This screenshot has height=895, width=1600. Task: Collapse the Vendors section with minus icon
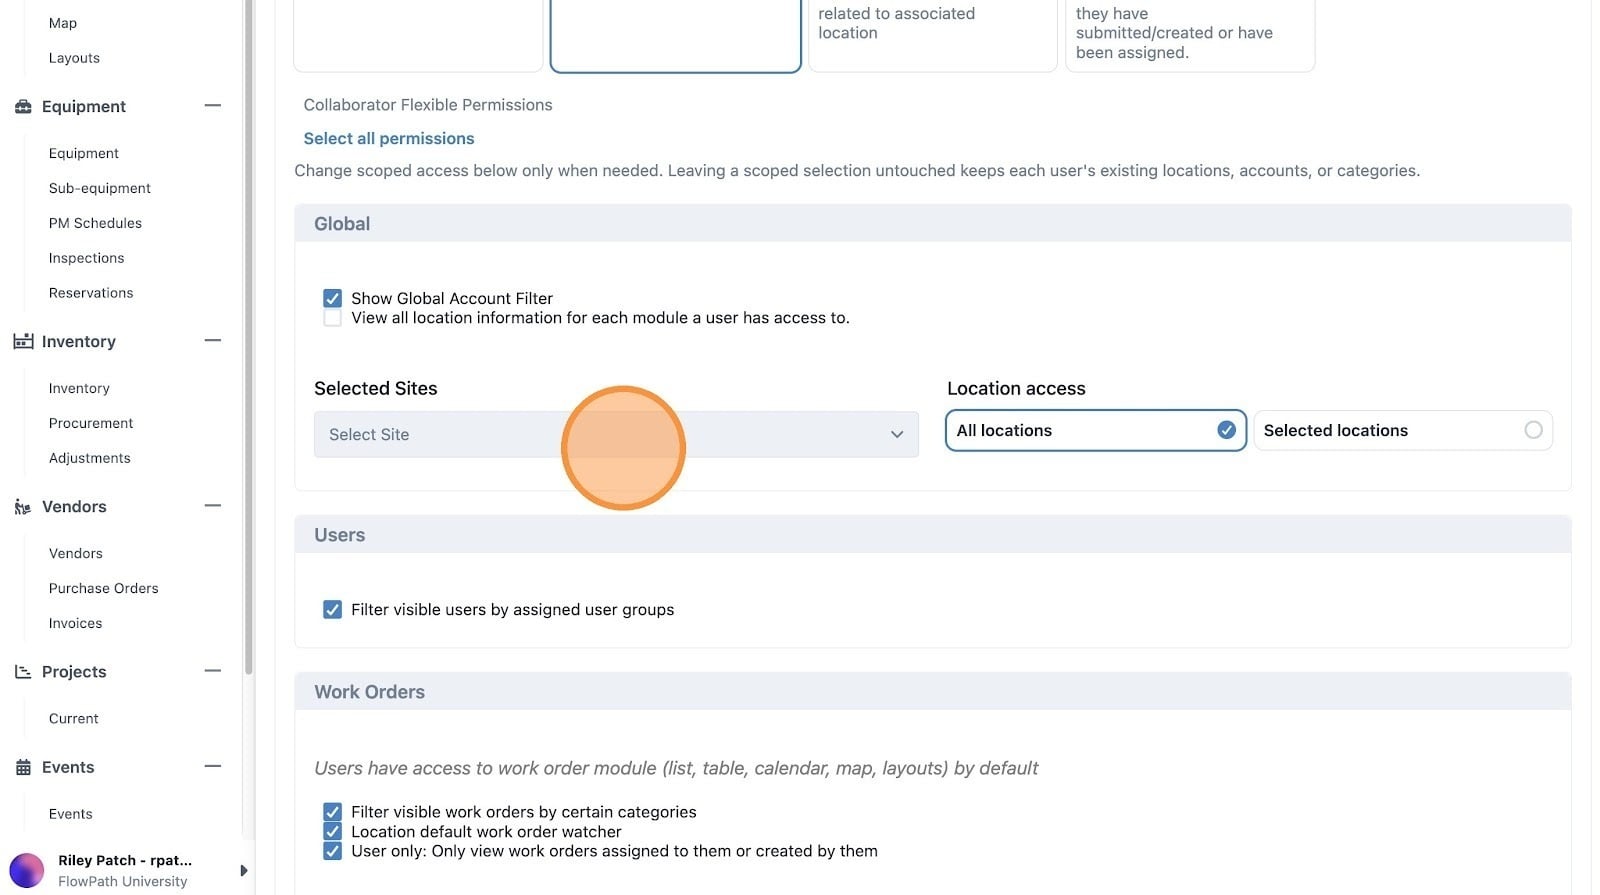coord(212,506)
